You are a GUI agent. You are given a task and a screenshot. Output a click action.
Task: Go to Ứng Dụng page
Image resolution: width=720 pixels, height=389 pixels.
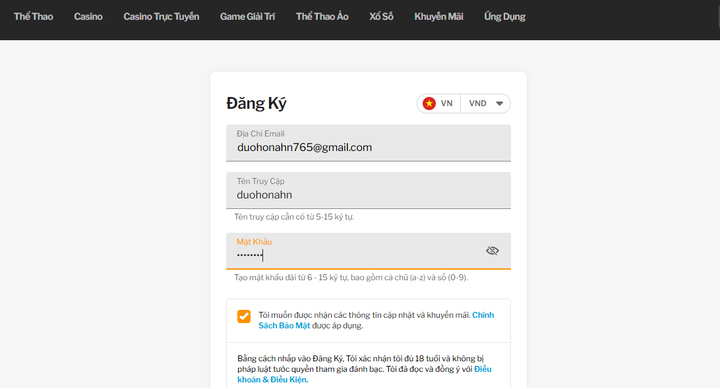click(x=505, y=17)
